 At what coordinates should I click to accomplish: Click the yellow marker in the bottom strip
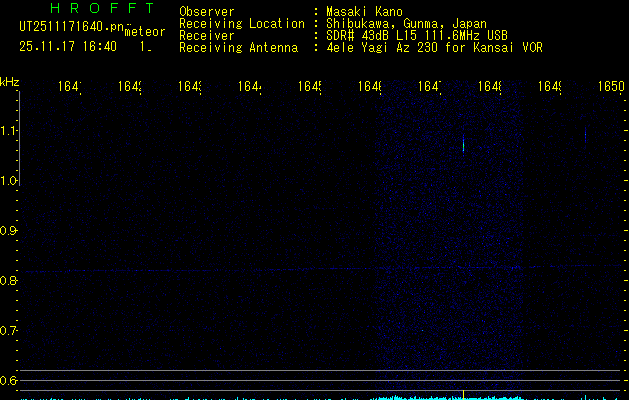[463, 395]
